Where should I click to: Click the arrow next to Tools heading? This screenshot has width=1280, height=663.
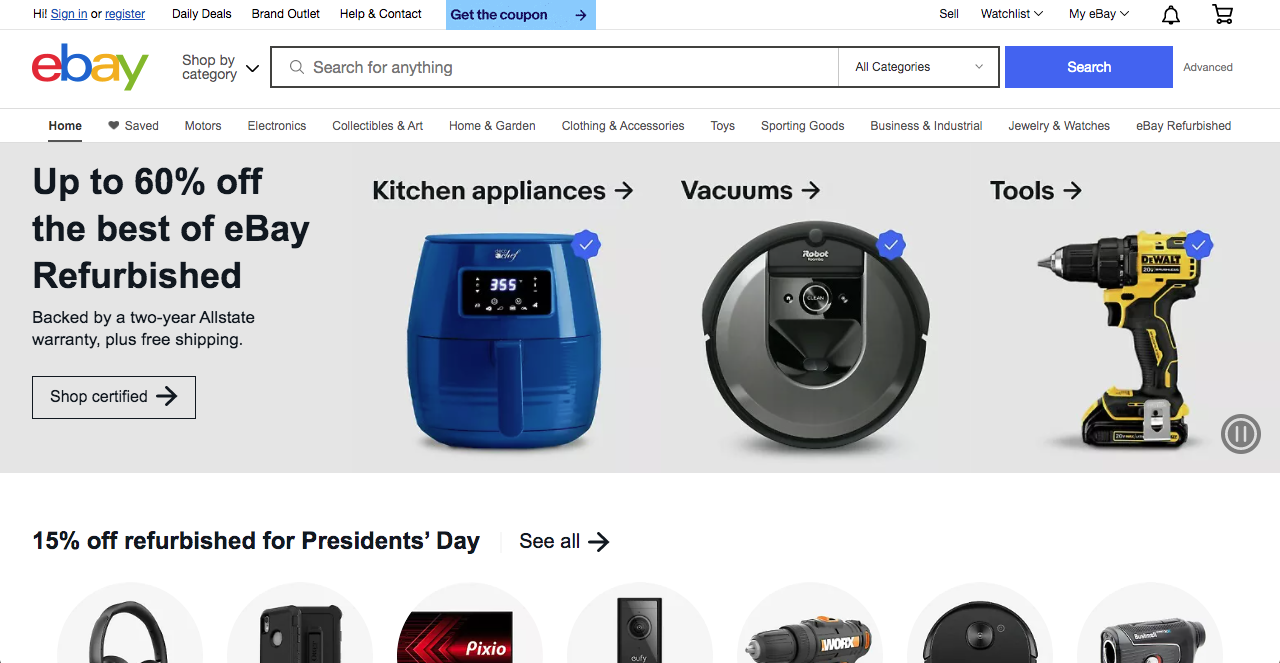click(x=1073, y=190)
